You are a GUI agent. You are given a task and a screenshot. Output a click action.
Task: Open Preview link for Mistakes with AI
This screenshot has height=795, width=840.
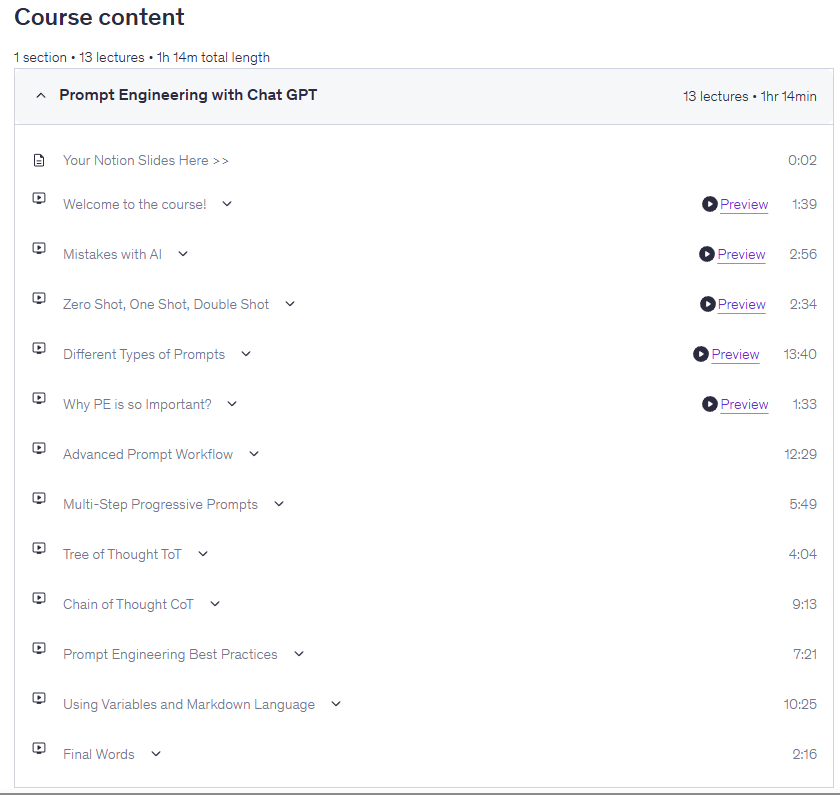pos(741,254)
